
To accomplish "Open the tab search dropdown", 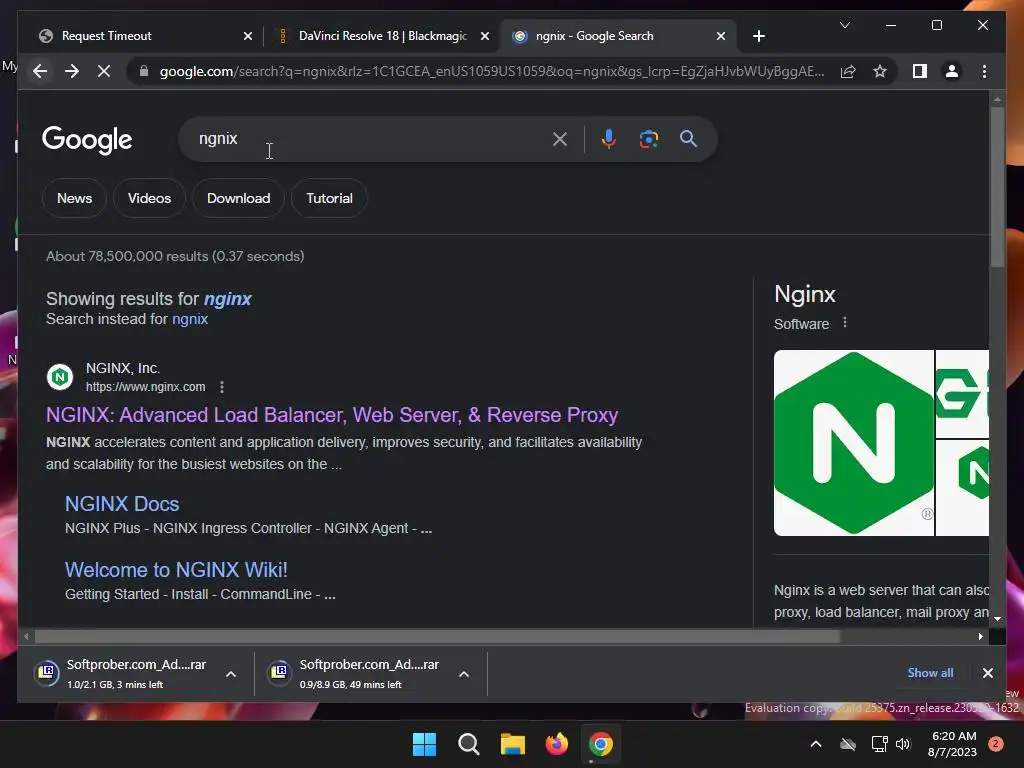I will [x=844, y=25].
